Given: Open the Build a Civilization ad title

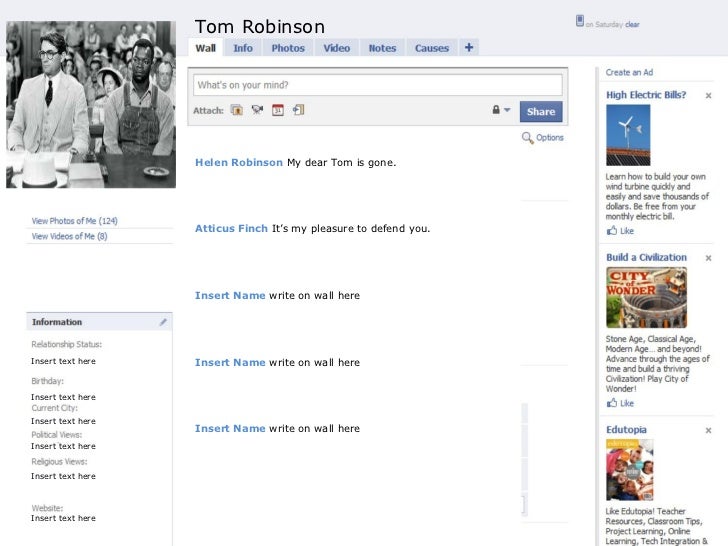Looking at the screenshot, I should click(646, 257).
